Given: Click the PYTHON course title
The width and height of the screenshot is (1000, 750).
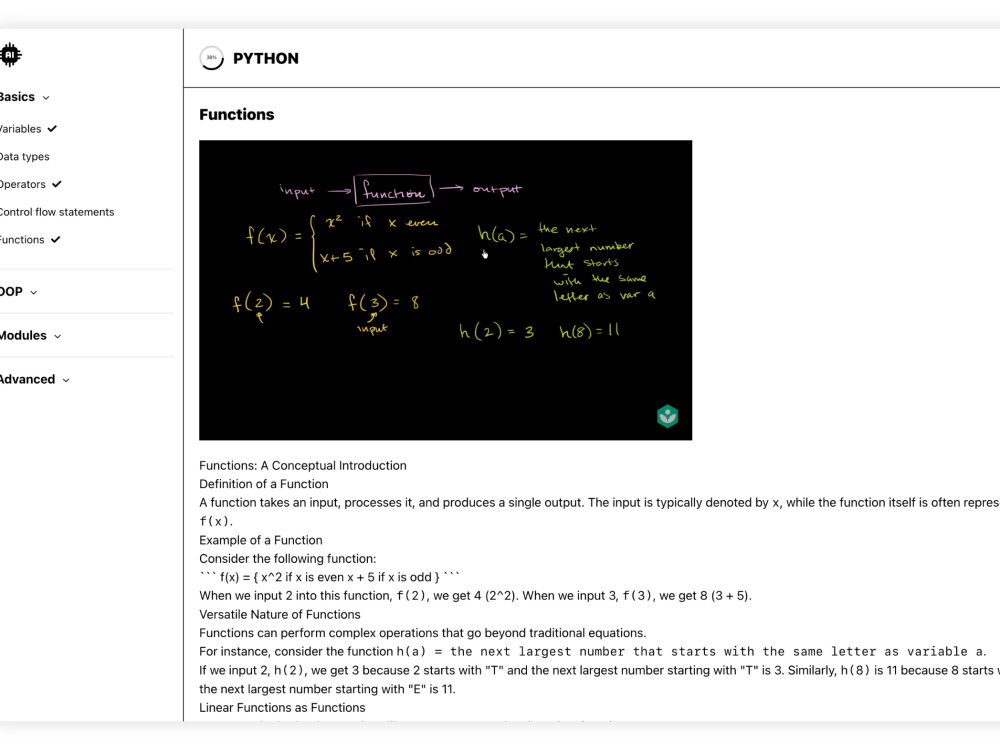Looking at the screenshot, I should pyautogui.click(x=266, y=59).
